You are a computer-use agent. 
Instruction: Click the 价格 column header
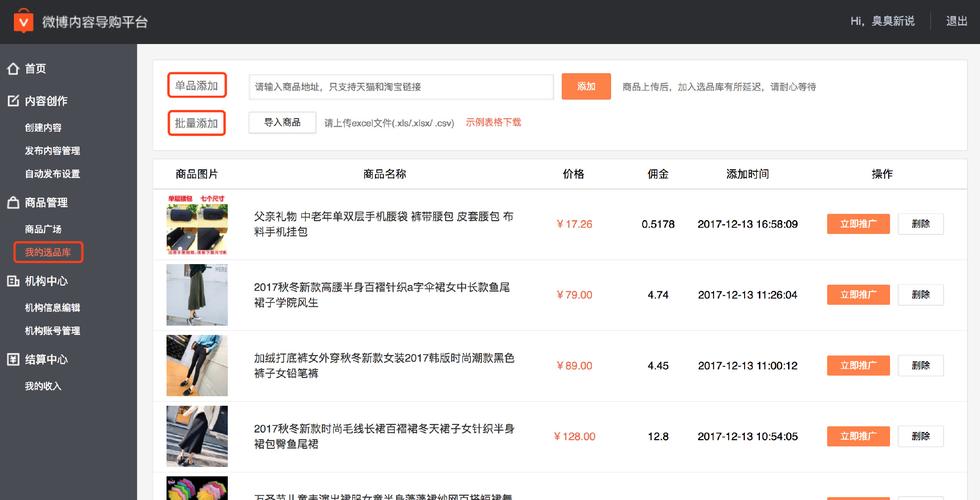click(x=574, y=174)
